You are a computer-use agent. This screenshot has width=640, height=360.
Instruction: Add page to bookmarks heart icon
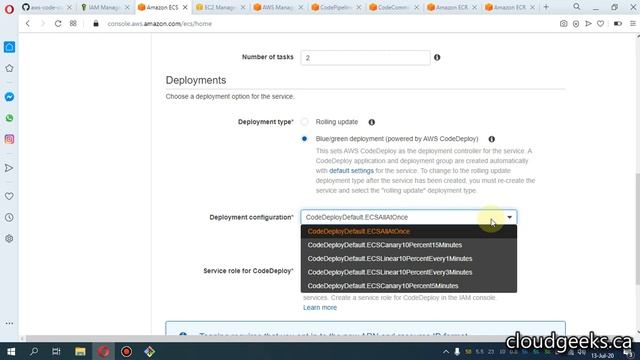[600, 24]
